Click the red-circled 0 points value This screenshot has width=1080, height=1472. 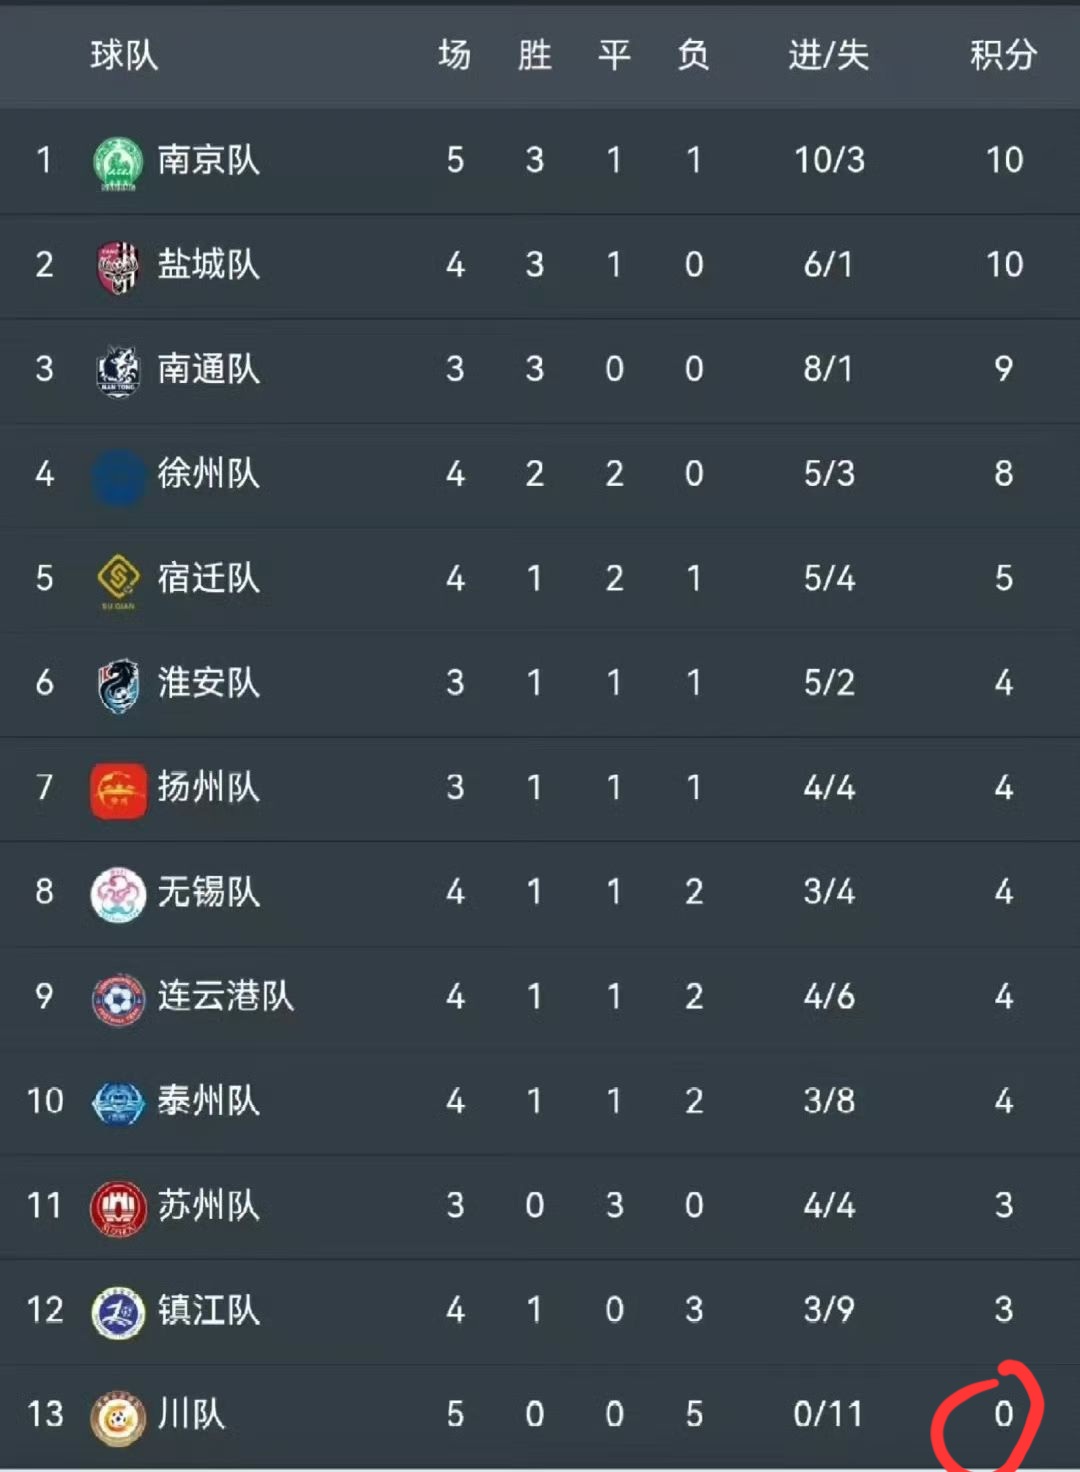(x=1003, y=1414)
